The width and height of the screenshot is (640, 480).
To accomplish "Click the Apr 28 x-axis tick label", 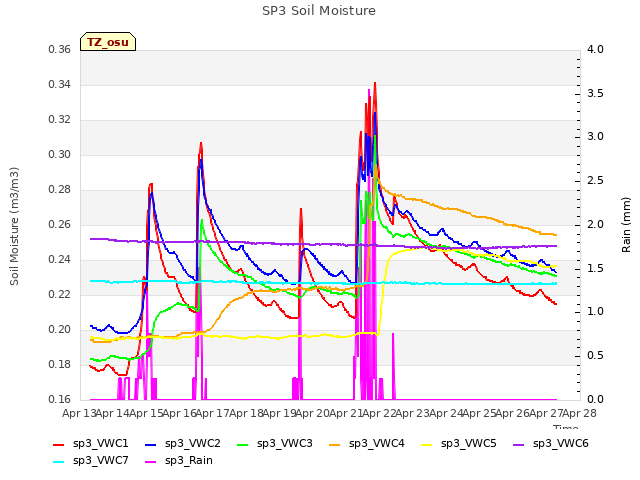I will (579, 413).
